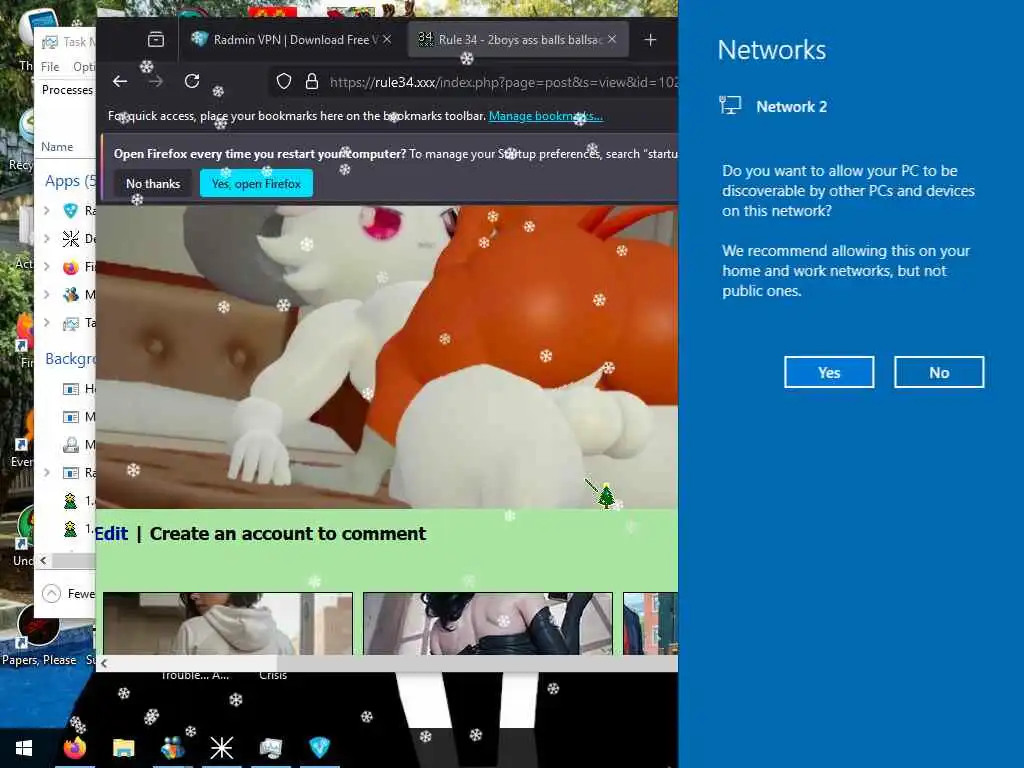Click the Edit link below the post
This screenshot has width=1024, height=768.
coord(112,534)
